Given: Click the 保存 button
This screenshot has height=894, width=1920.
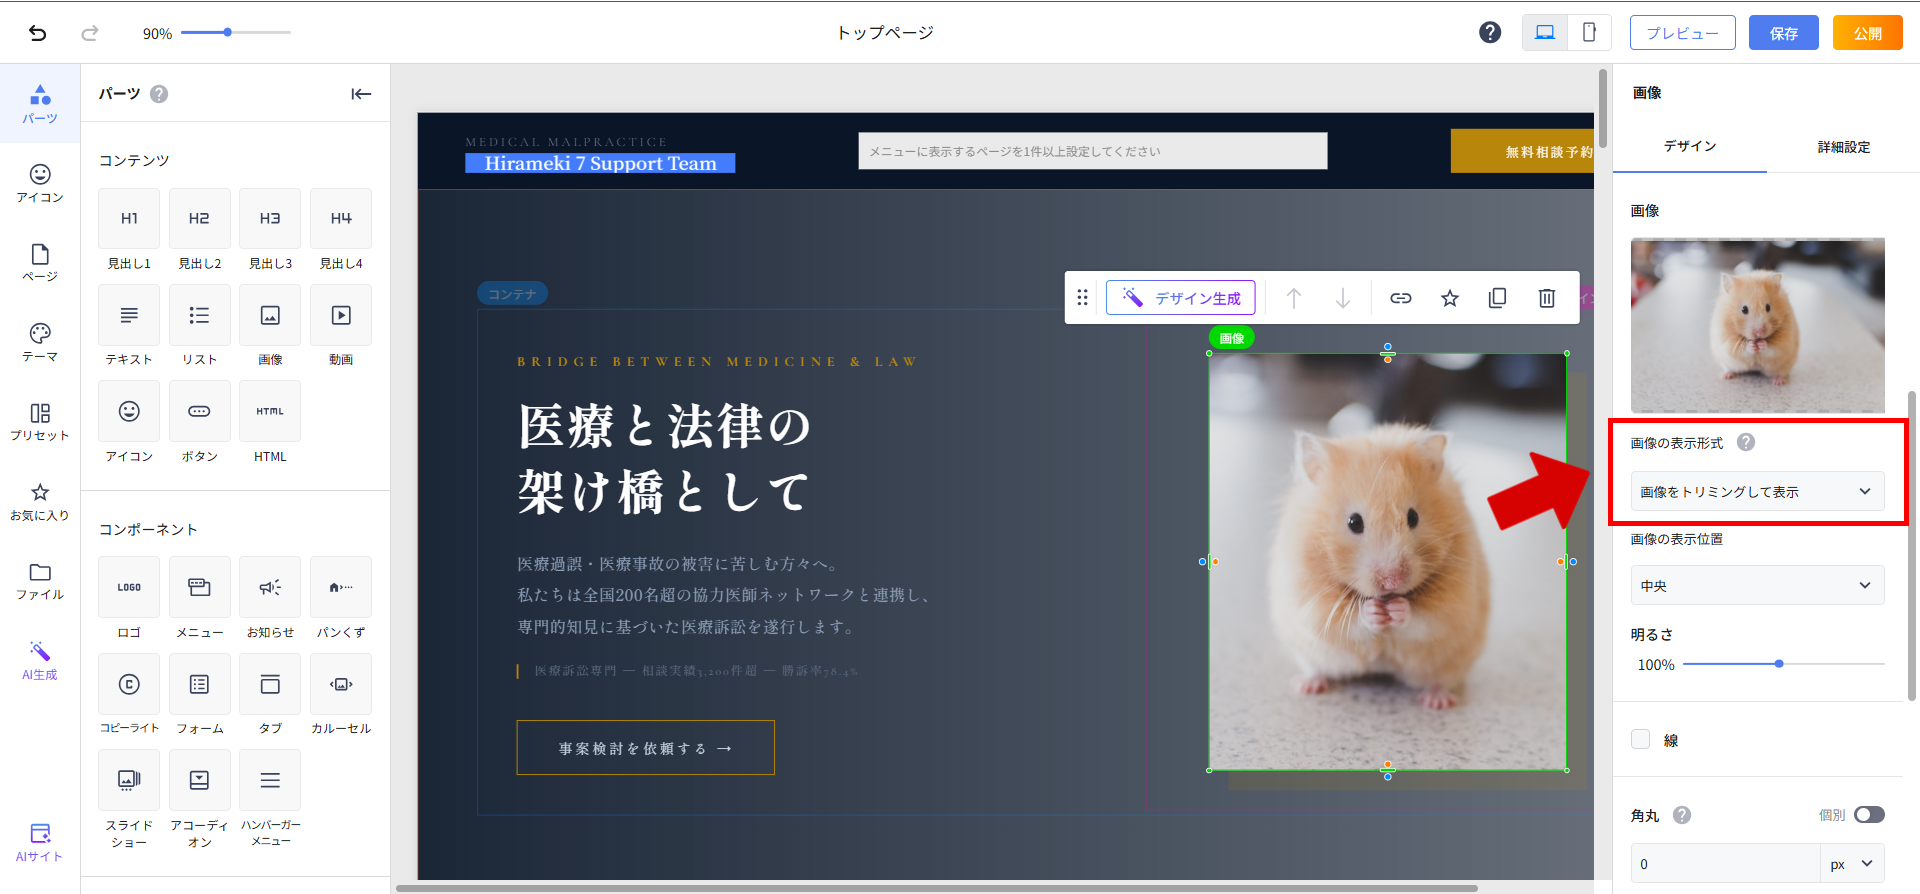Looking at the screenshot, I should point(1783,33).
